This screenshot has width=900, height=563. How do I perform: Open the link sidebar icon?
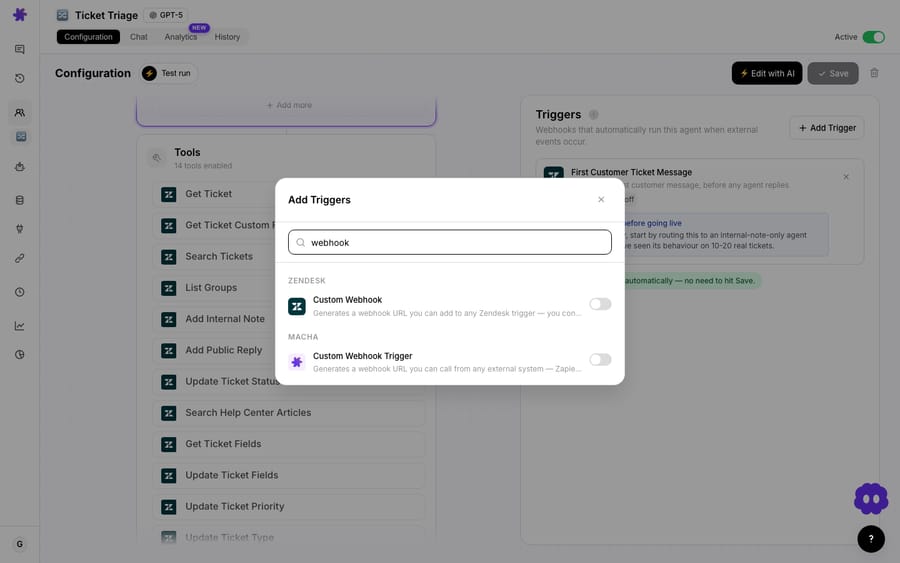[20, 258]
